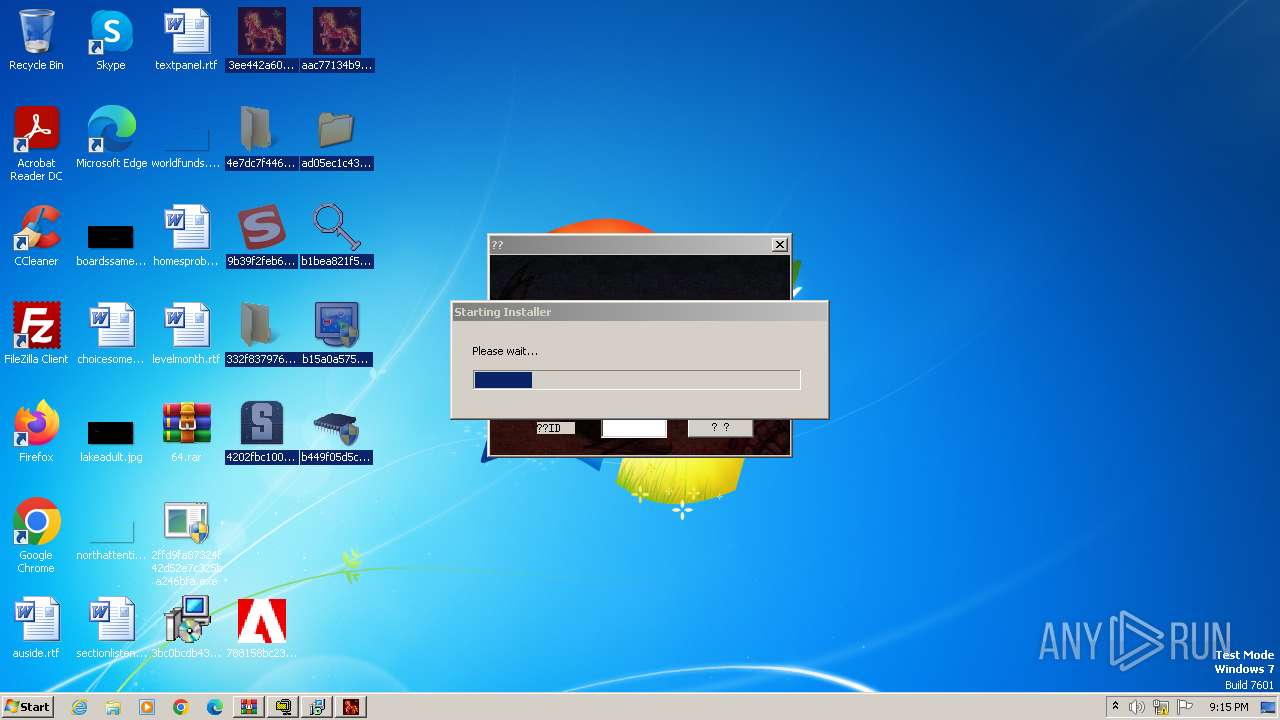
Task: Switch to the monitor-icon taskbar window
Action: 283,707
